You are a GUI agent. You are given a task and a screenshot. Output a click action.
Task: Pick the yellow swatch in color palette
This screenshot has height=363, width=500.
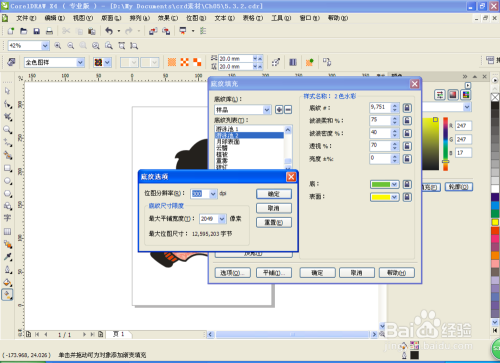[495, 222]
